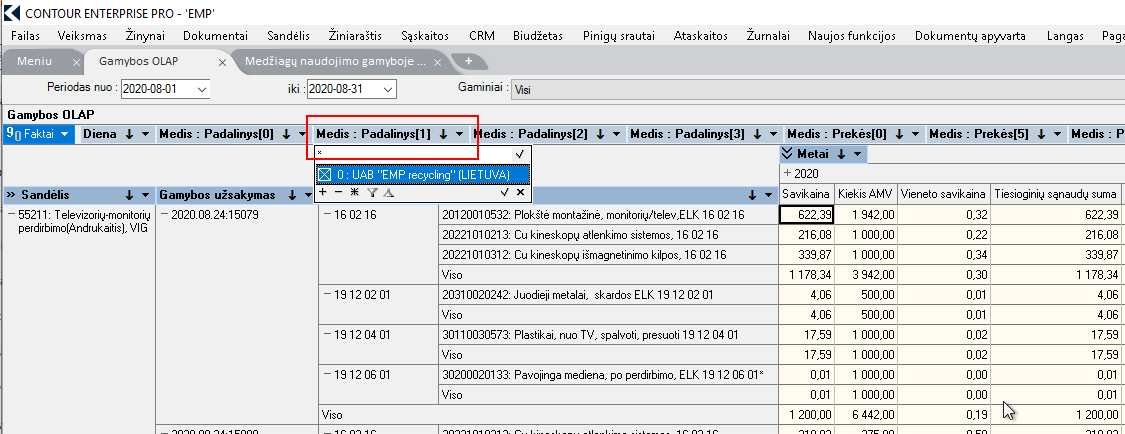Collapse the 19 12 06 01 group
Viewport: 1125px width, 434px height.
pos(326,374)
